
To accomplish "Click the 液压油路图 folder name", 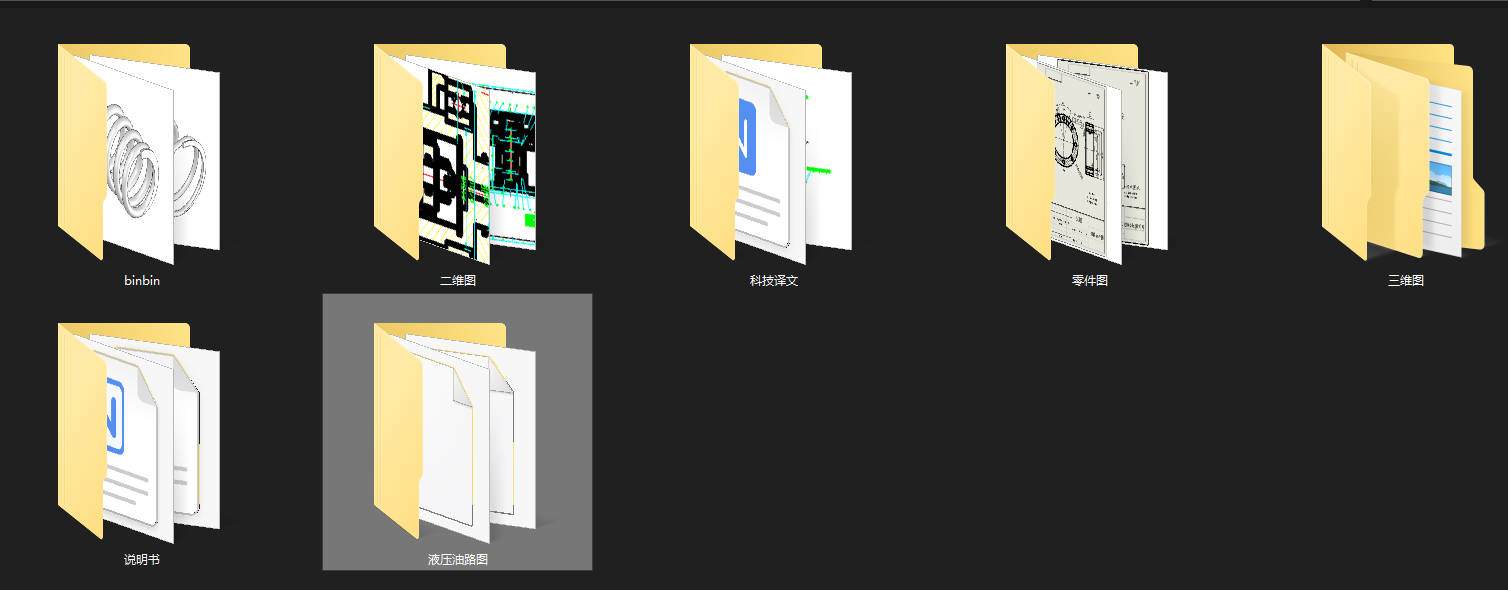I will (x=458, y=560).
